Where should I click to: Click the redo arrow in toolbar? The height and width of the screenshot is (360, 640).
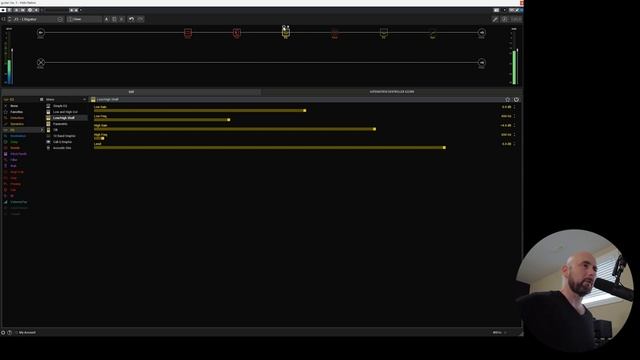140,19
